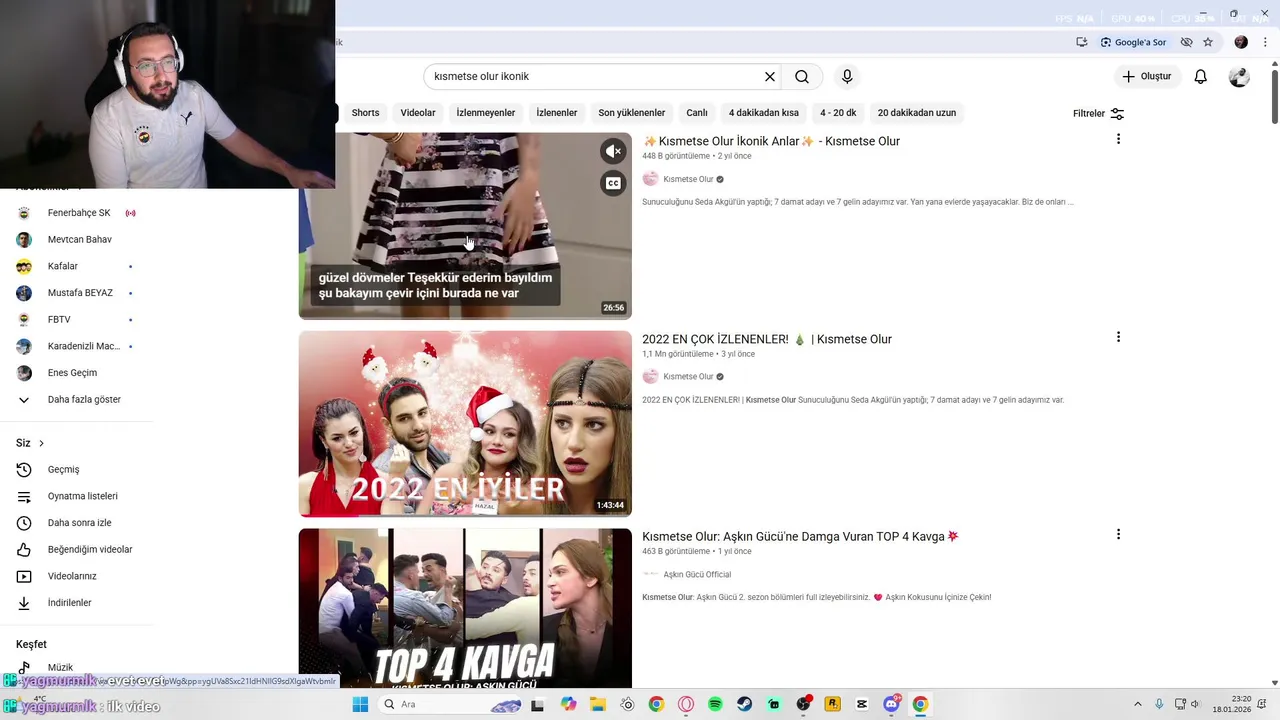1280x720 pixels.
Task: Click the taskbar Ara search box
Action: 452,704
